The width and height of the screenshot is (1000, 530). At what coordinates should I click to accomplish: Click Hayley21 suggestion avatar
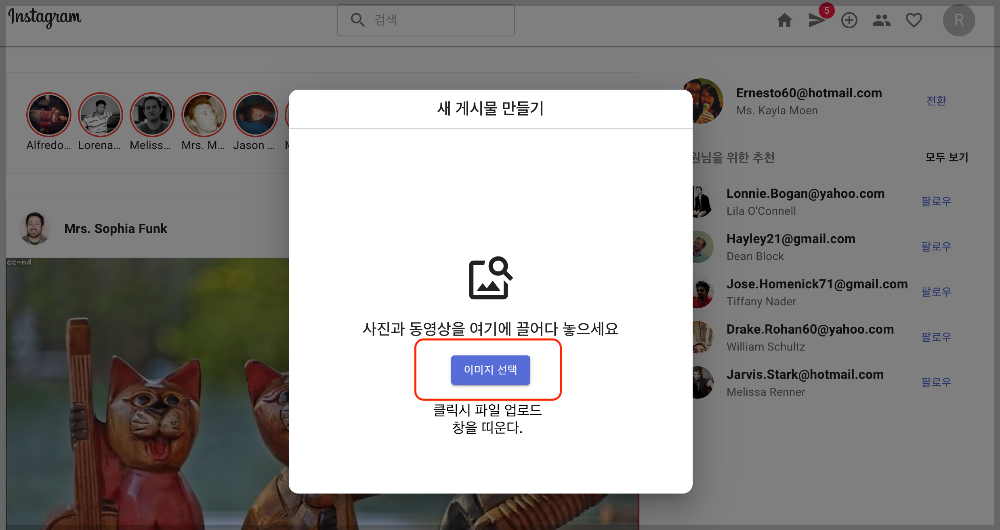click(703, 247)
